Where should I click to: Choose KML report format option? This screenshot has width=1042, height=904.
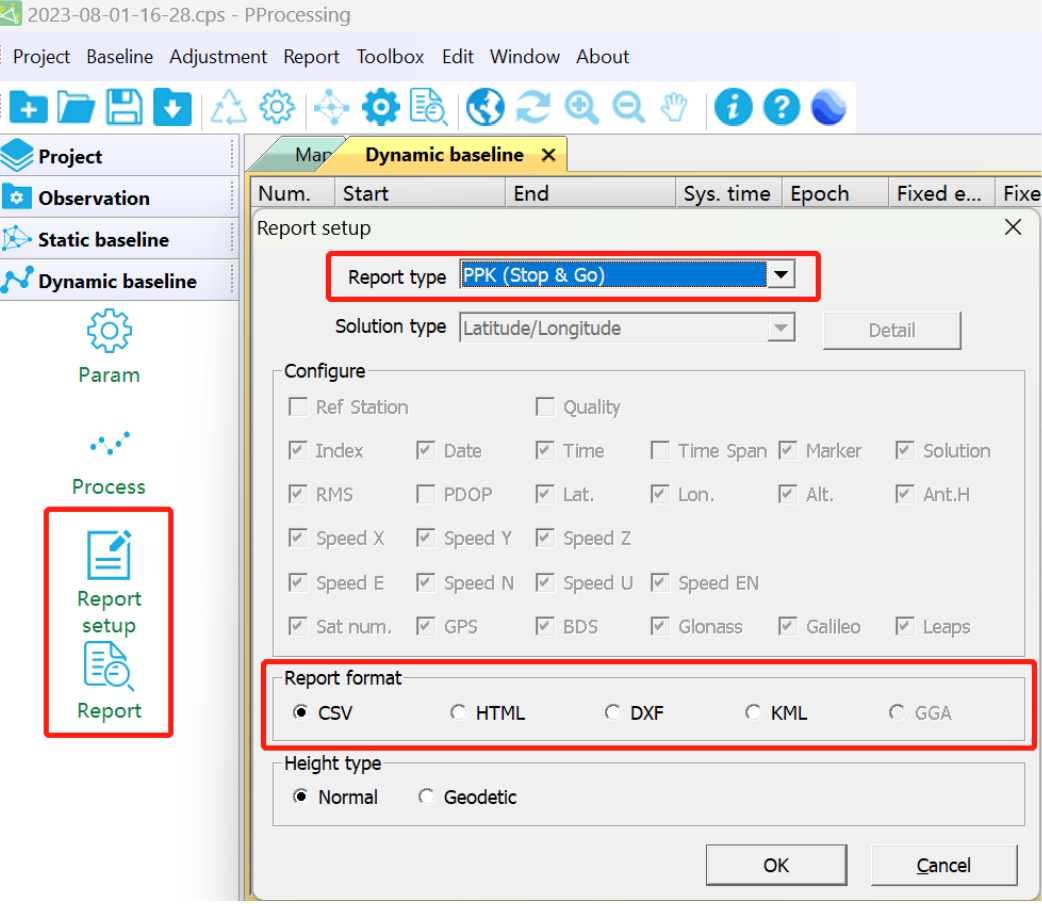753,713
